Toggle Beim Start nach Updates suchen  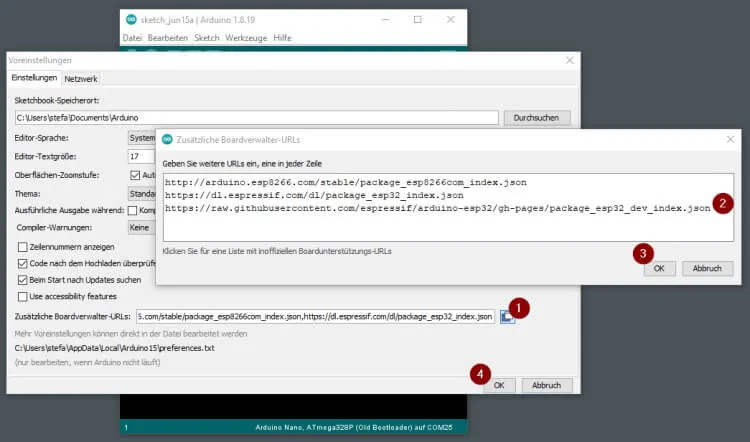tap(22, 280)
